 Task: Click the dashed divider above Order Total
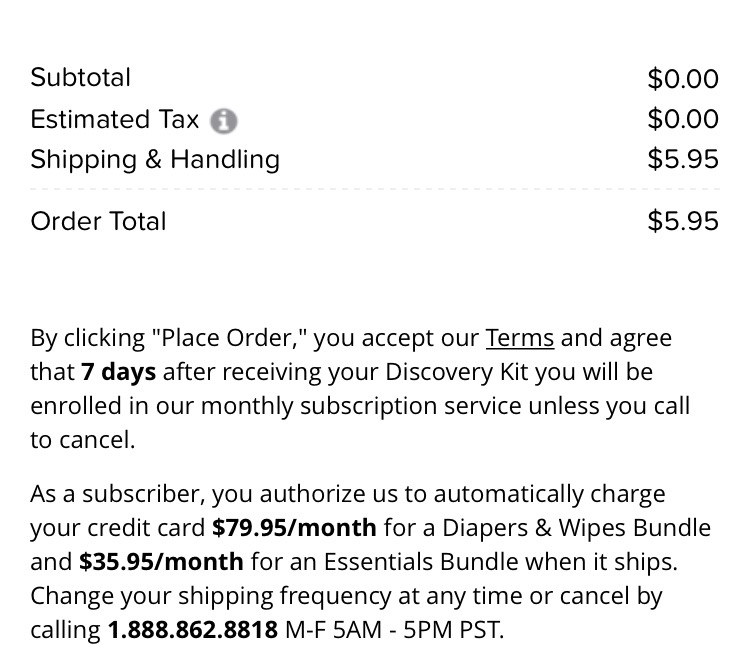375,189
